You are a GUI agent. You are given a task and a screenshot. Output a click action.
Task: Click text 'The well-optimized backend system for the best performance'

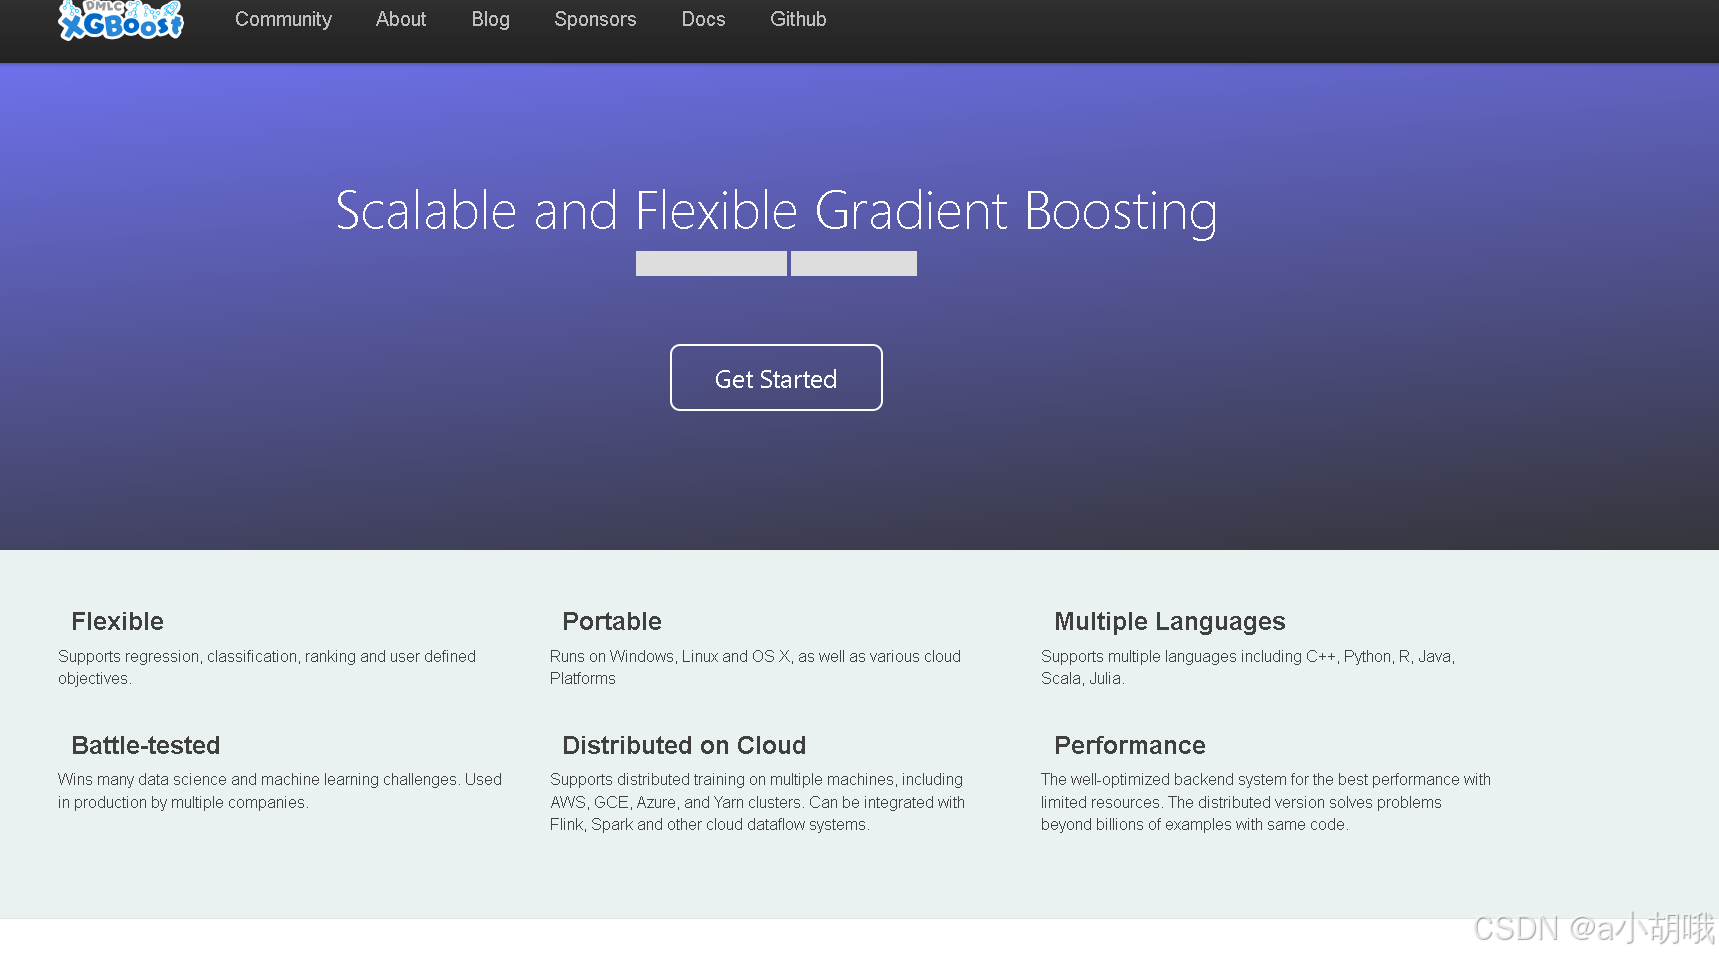click(x=1250, y=780)
